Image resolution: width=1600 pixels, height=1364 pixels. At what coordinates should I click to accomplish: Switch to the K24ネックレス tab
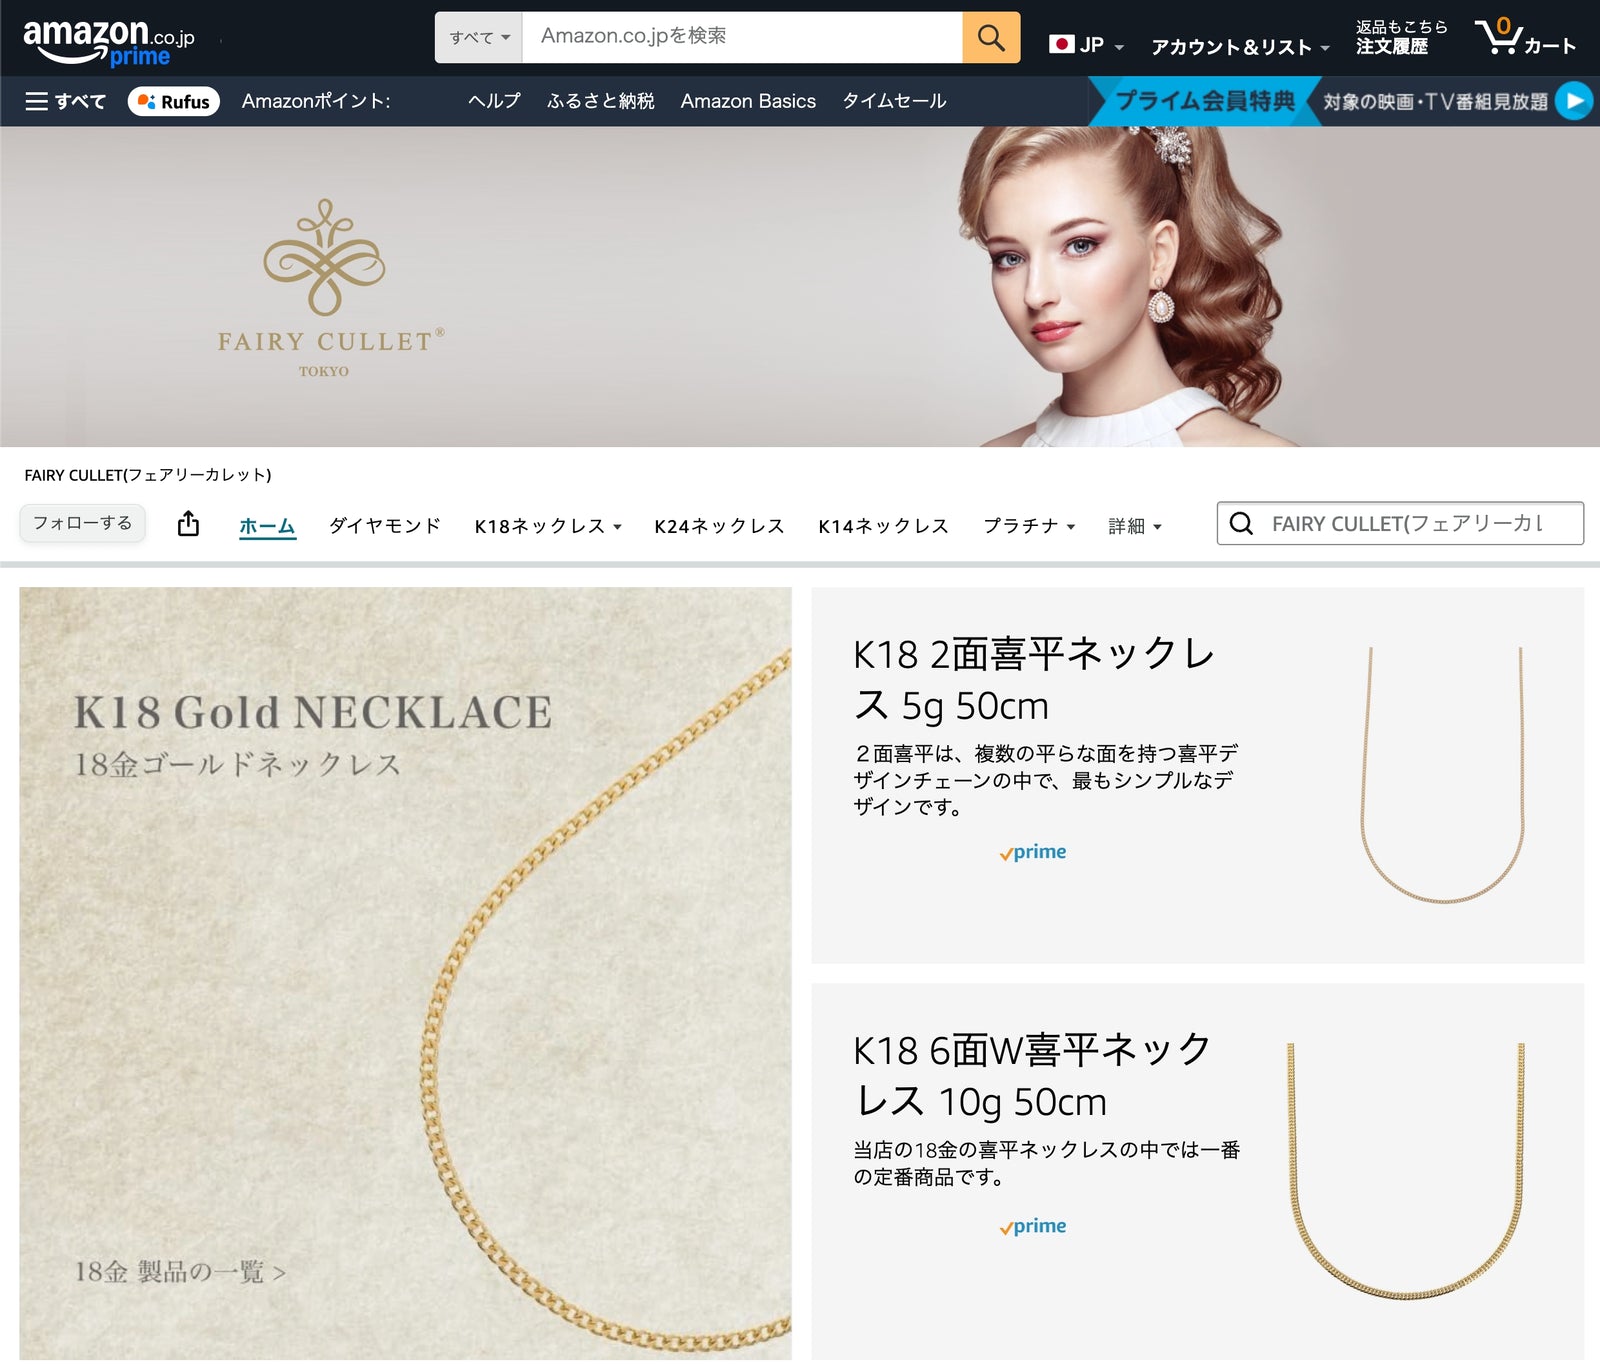719,526
